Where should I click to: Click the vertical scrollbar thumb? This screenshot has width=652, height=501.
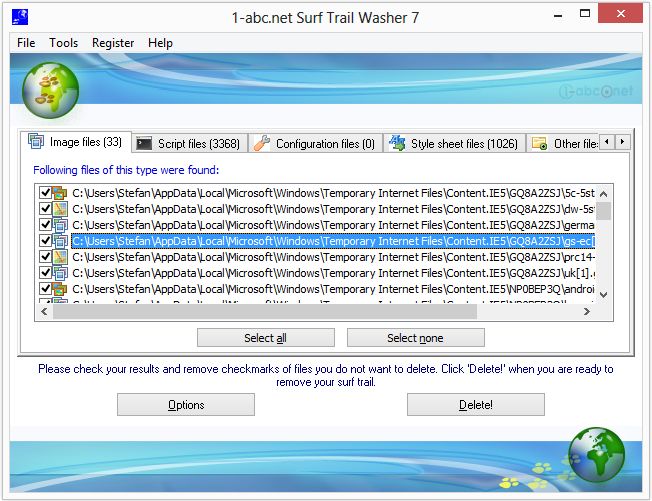point(603,210)
